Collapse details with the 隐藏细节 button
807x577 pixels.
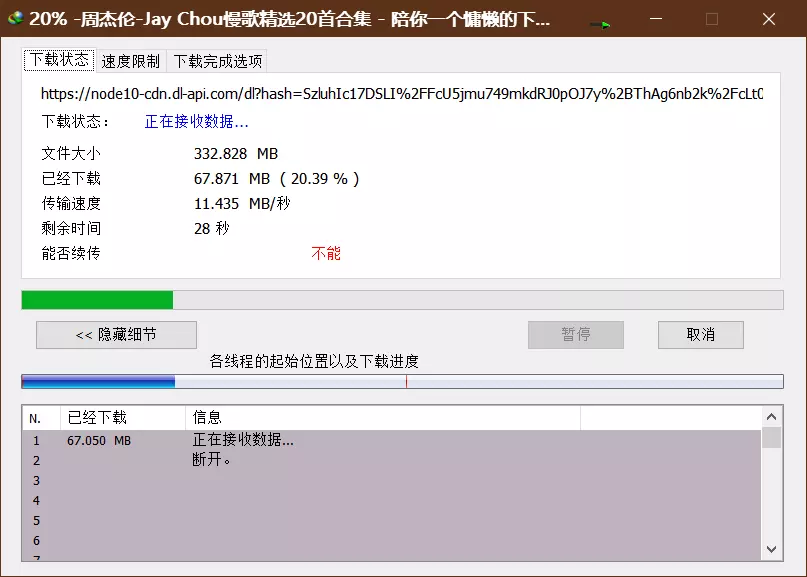116,335
